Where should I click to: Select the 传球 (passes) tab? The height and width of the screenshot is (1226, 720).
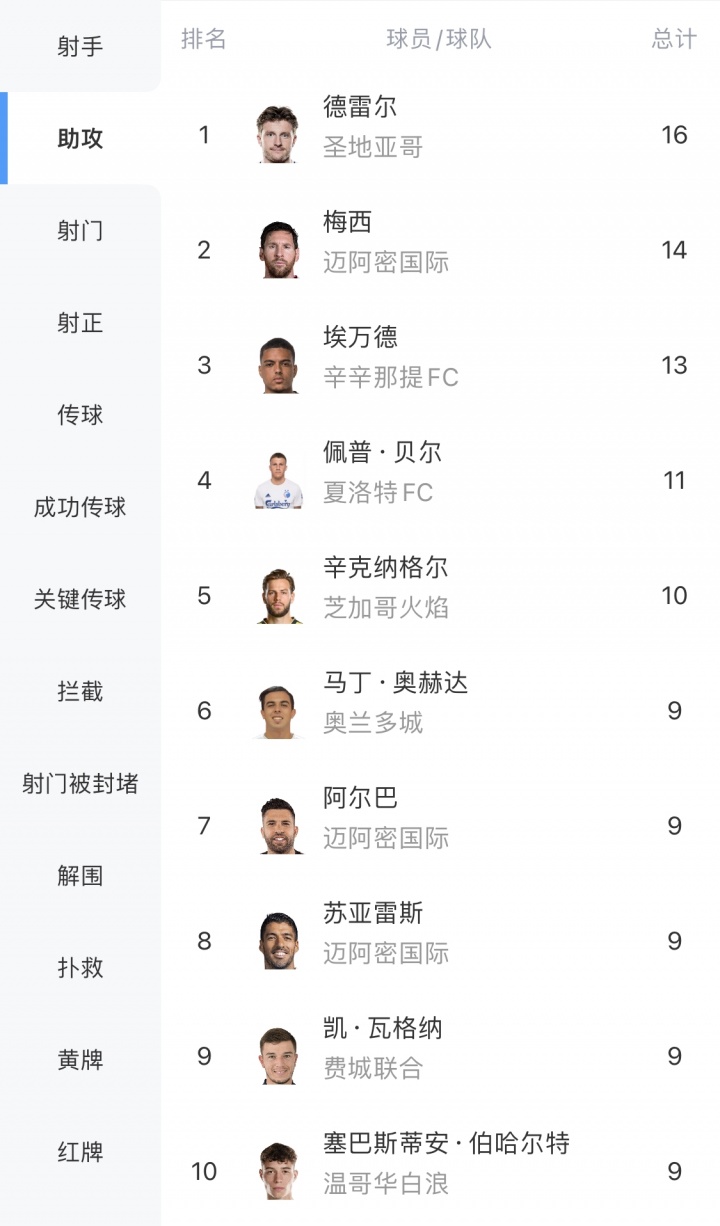pyautogui.click(x=80, y=415)
